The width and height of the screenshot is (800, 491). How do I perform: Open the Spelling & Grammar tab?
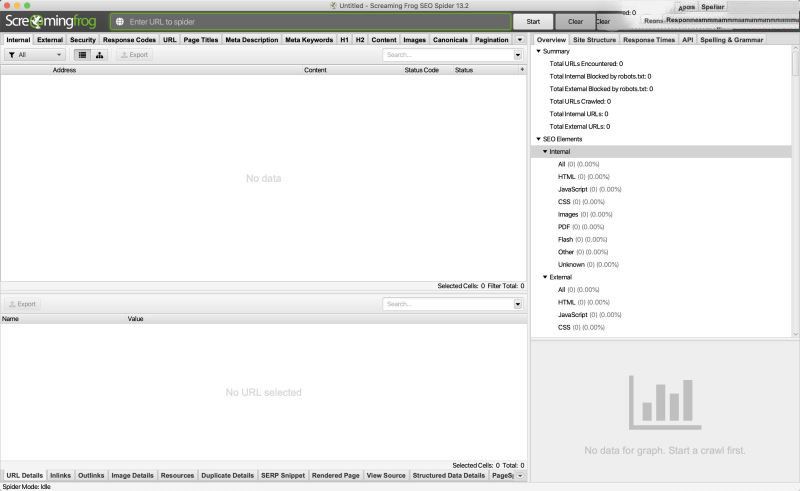(731, 40)
